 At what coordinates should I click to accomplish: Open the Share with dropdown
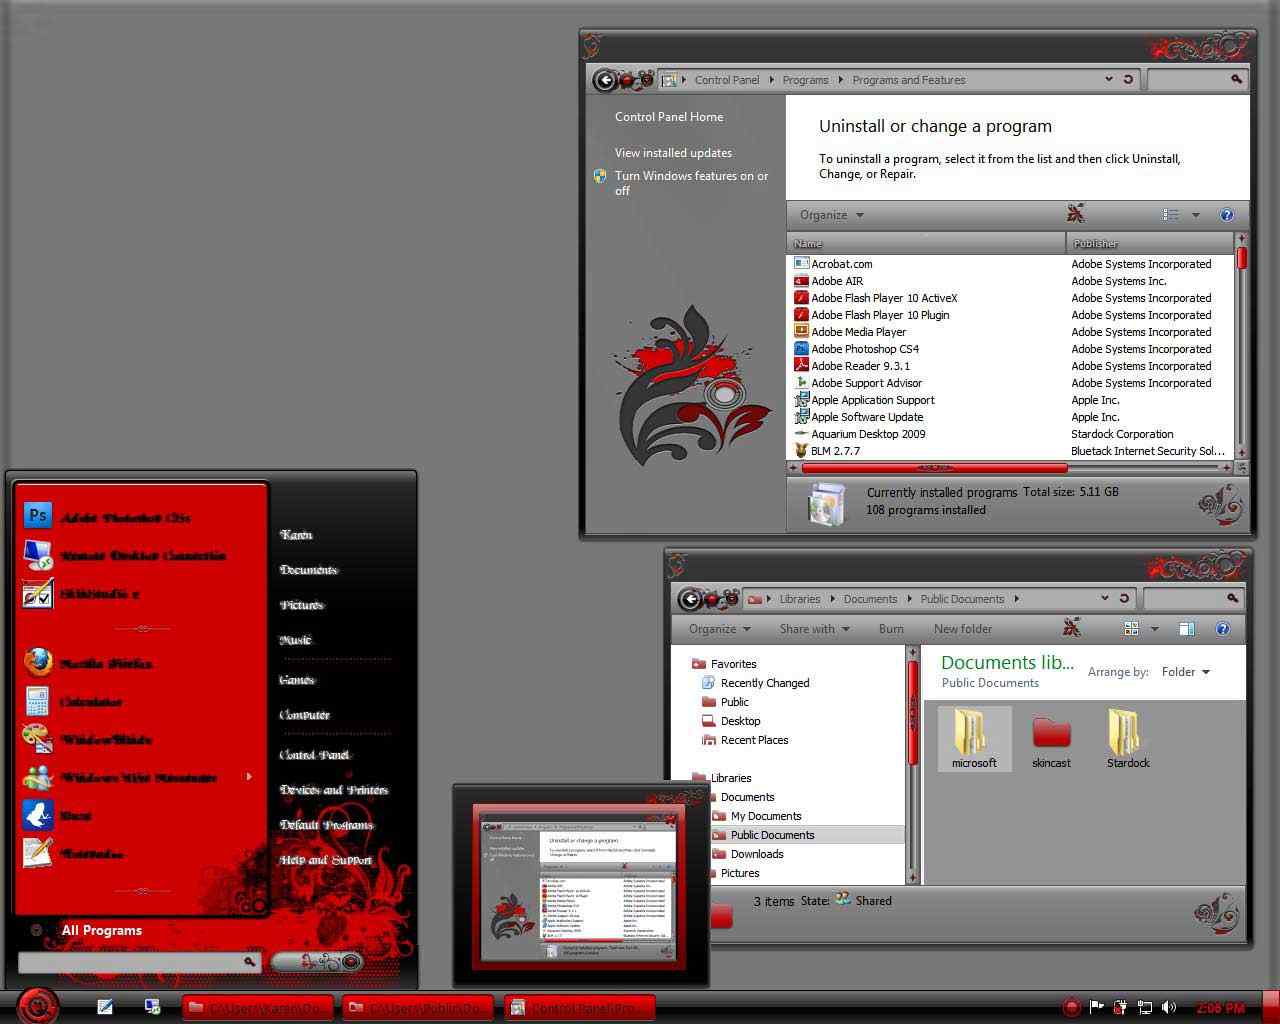815,629
